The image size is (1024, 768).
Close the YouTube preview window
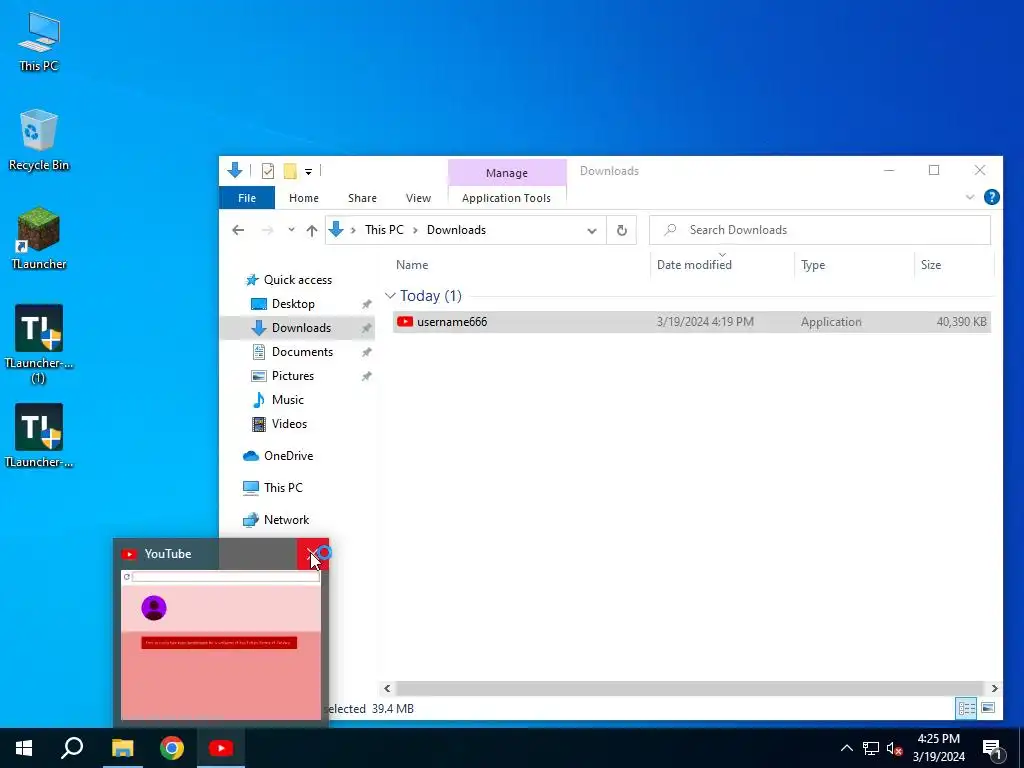point(313,554)
